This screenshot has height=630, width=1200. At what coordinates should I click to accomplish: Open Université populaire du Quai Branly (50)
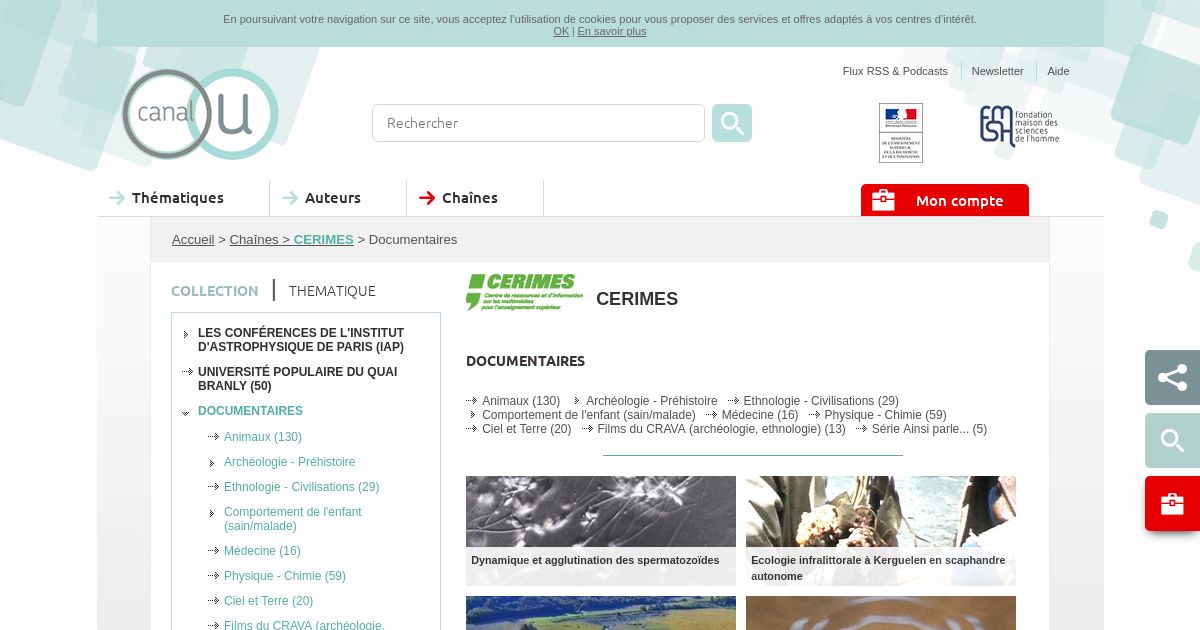point(297,379)
